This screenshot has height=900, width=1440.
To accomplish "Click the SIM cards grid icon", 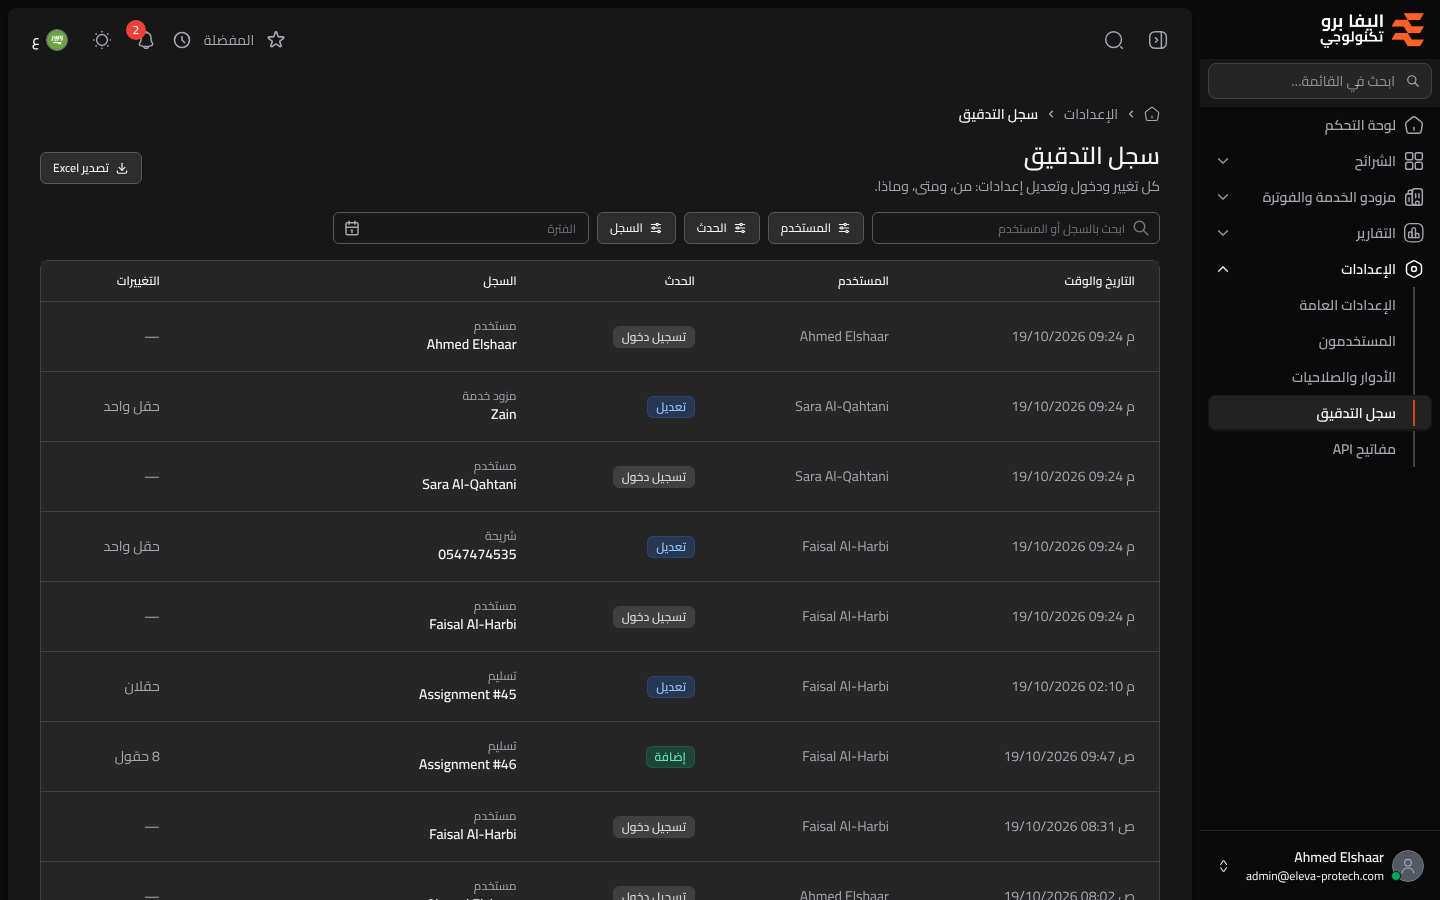I will coord(1414,161).
